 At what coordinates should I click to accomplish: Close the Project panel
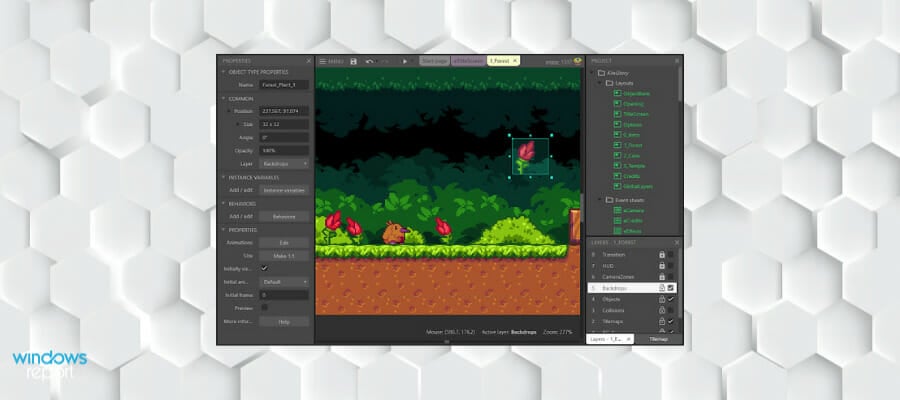click(x=677, y=61)
